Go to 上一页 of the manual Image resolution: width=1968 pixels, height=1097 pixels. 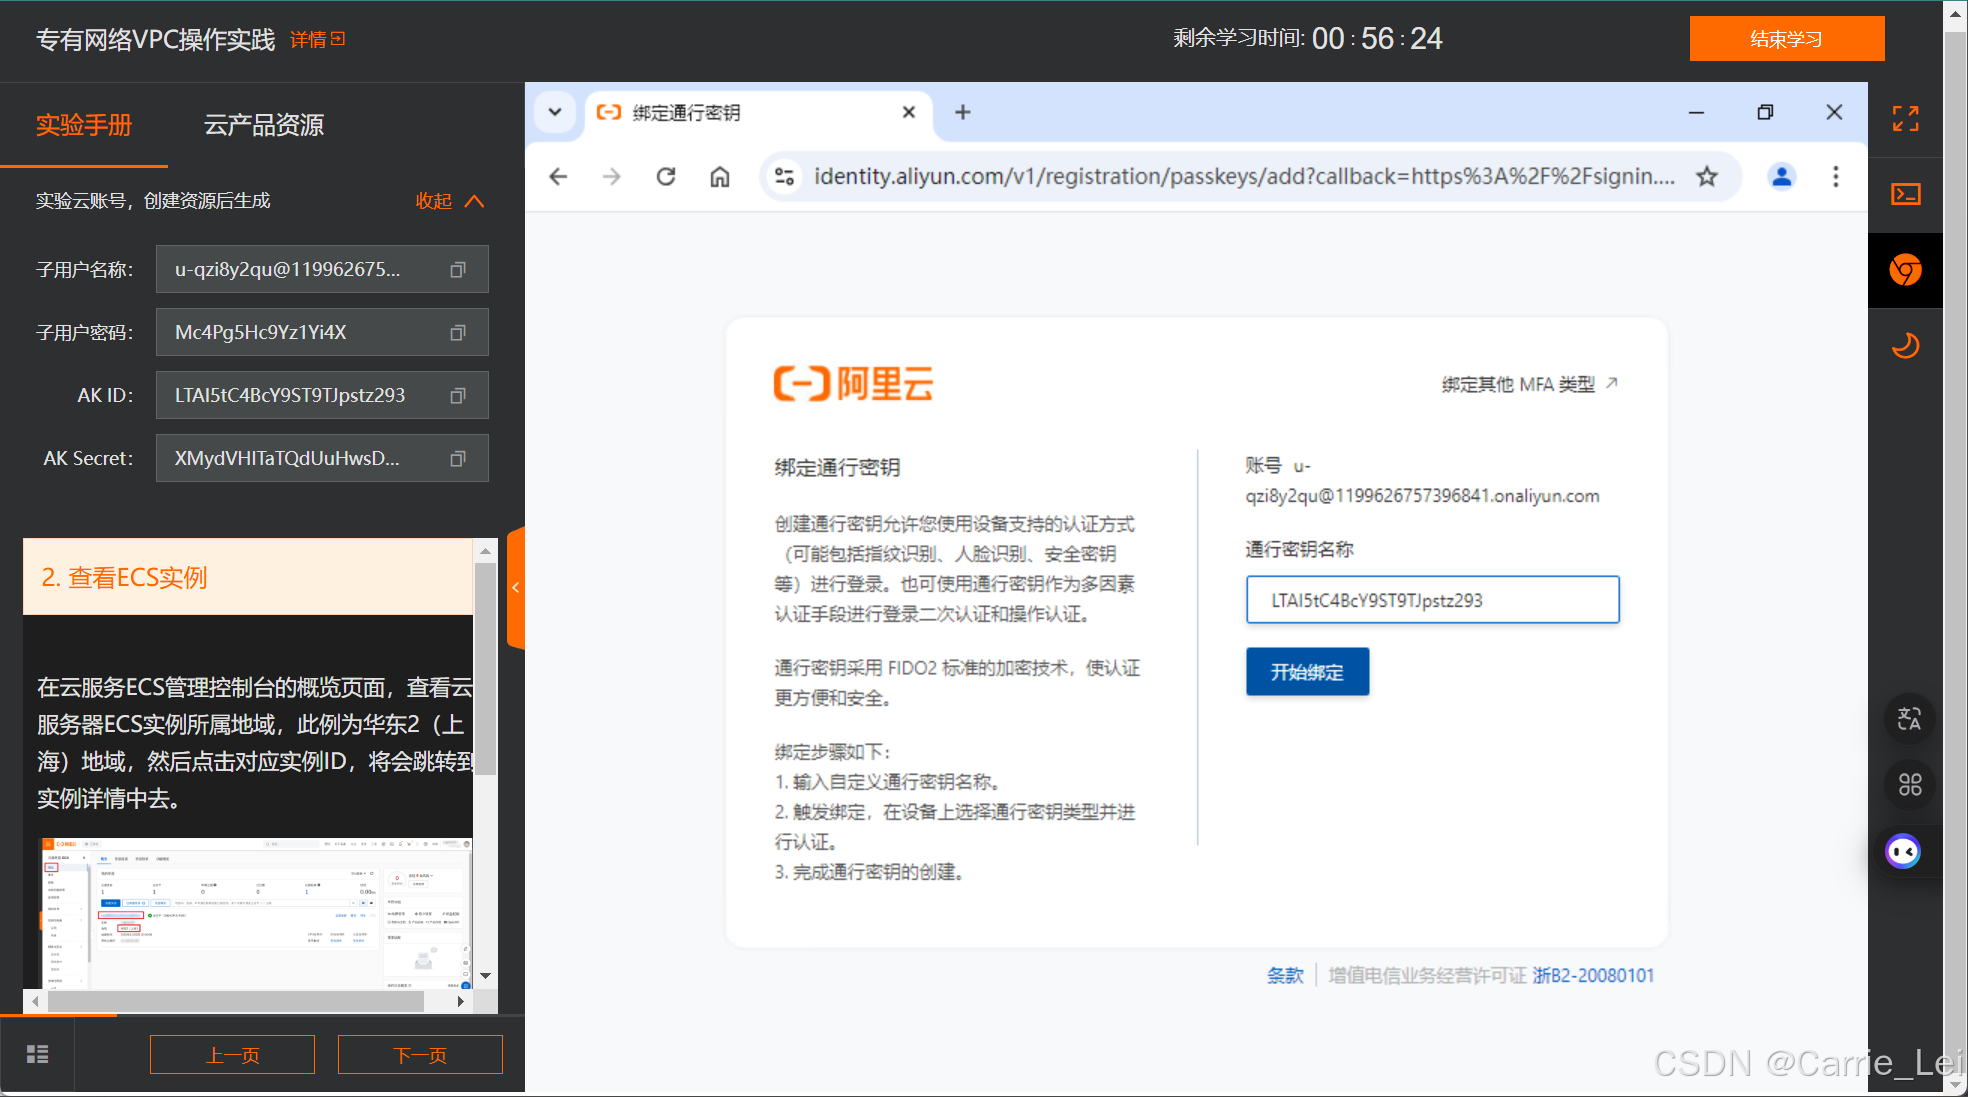pos(232,1055)
